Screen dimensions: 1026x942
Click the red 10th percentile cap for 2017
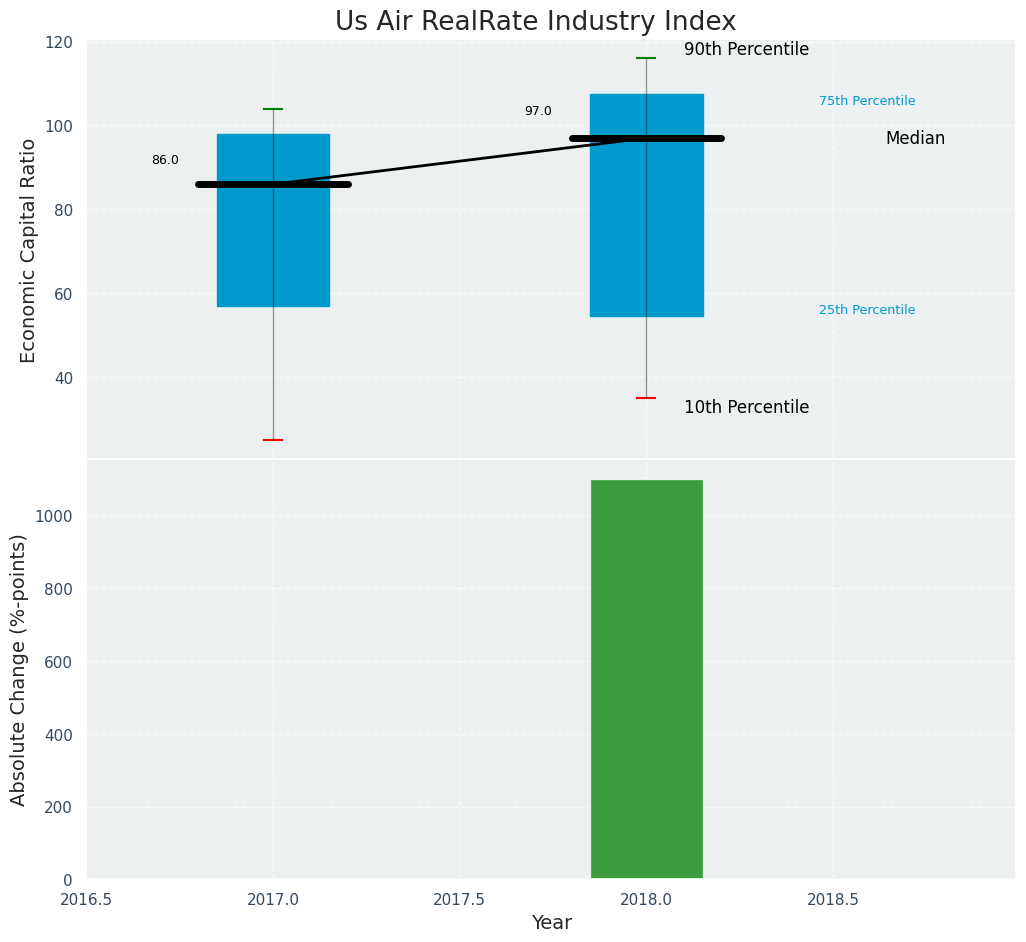point(273,440)
